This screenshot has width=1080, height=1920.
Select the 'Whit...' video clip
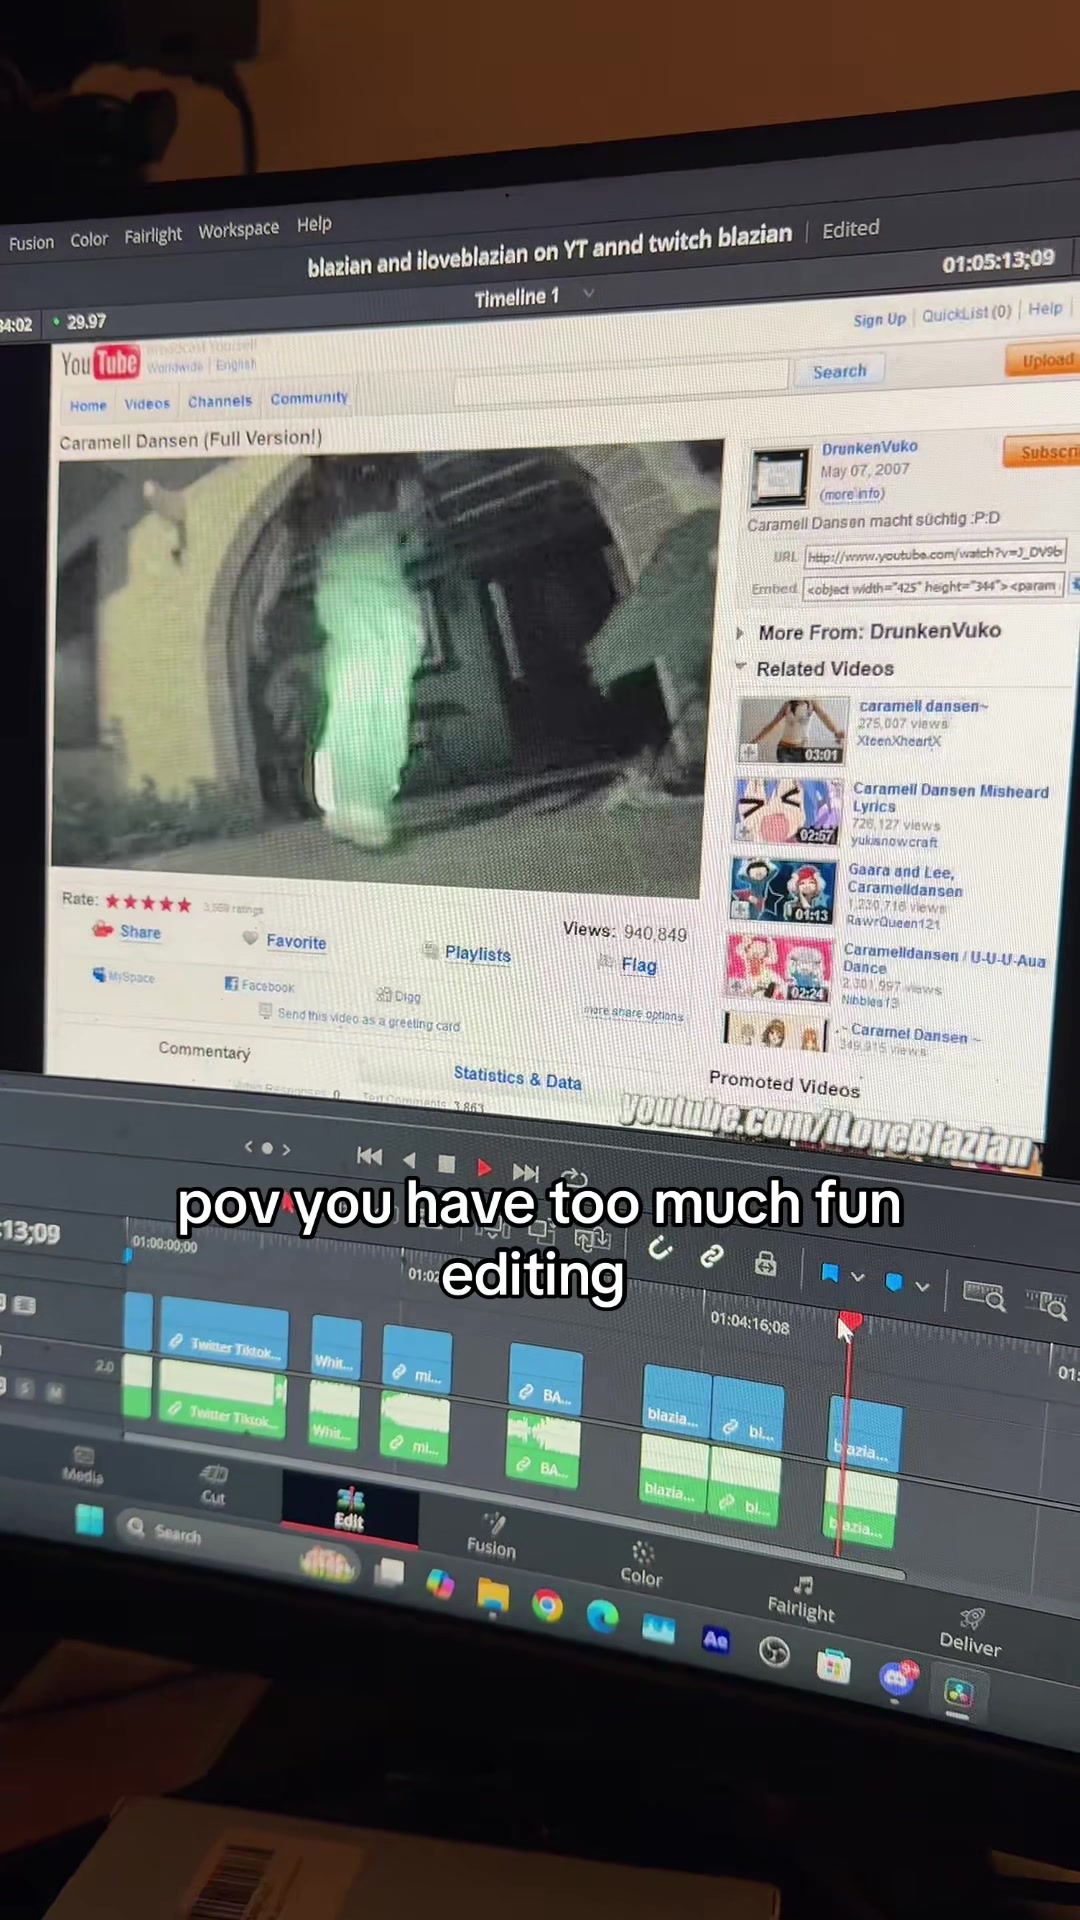(336, 1349)
